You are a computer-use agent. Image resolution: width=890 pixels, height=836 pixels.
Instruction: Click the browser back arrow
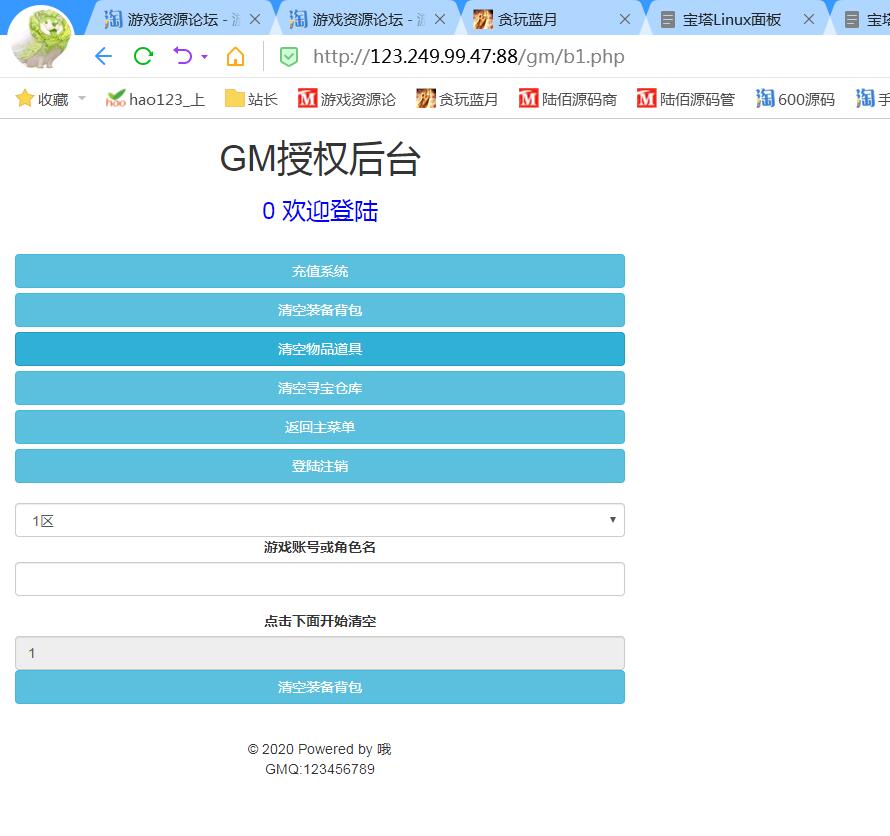(103, 56)
